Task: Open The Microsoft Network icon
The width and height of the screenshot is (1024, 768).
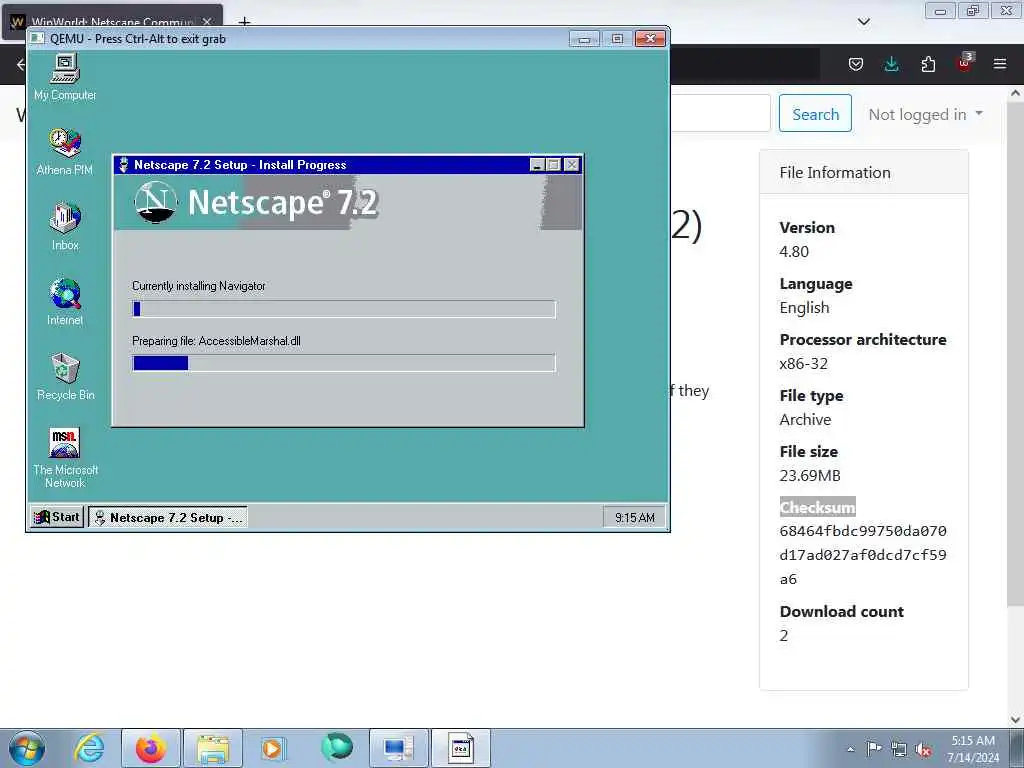Action: [x=65, y=458]
